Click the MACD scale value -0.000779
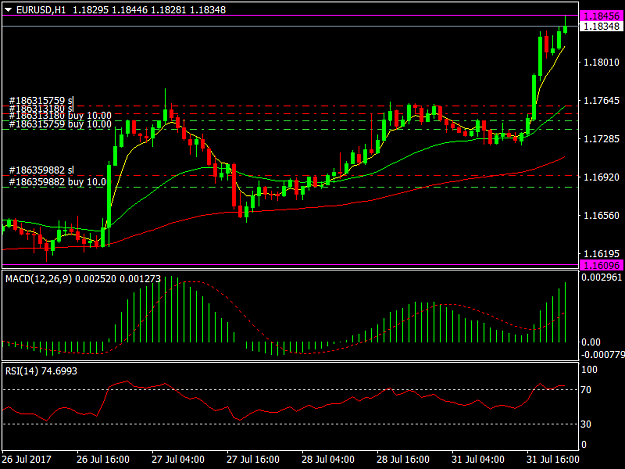The height and width of the screenshot is (469, 625). [x=603, y=354]
